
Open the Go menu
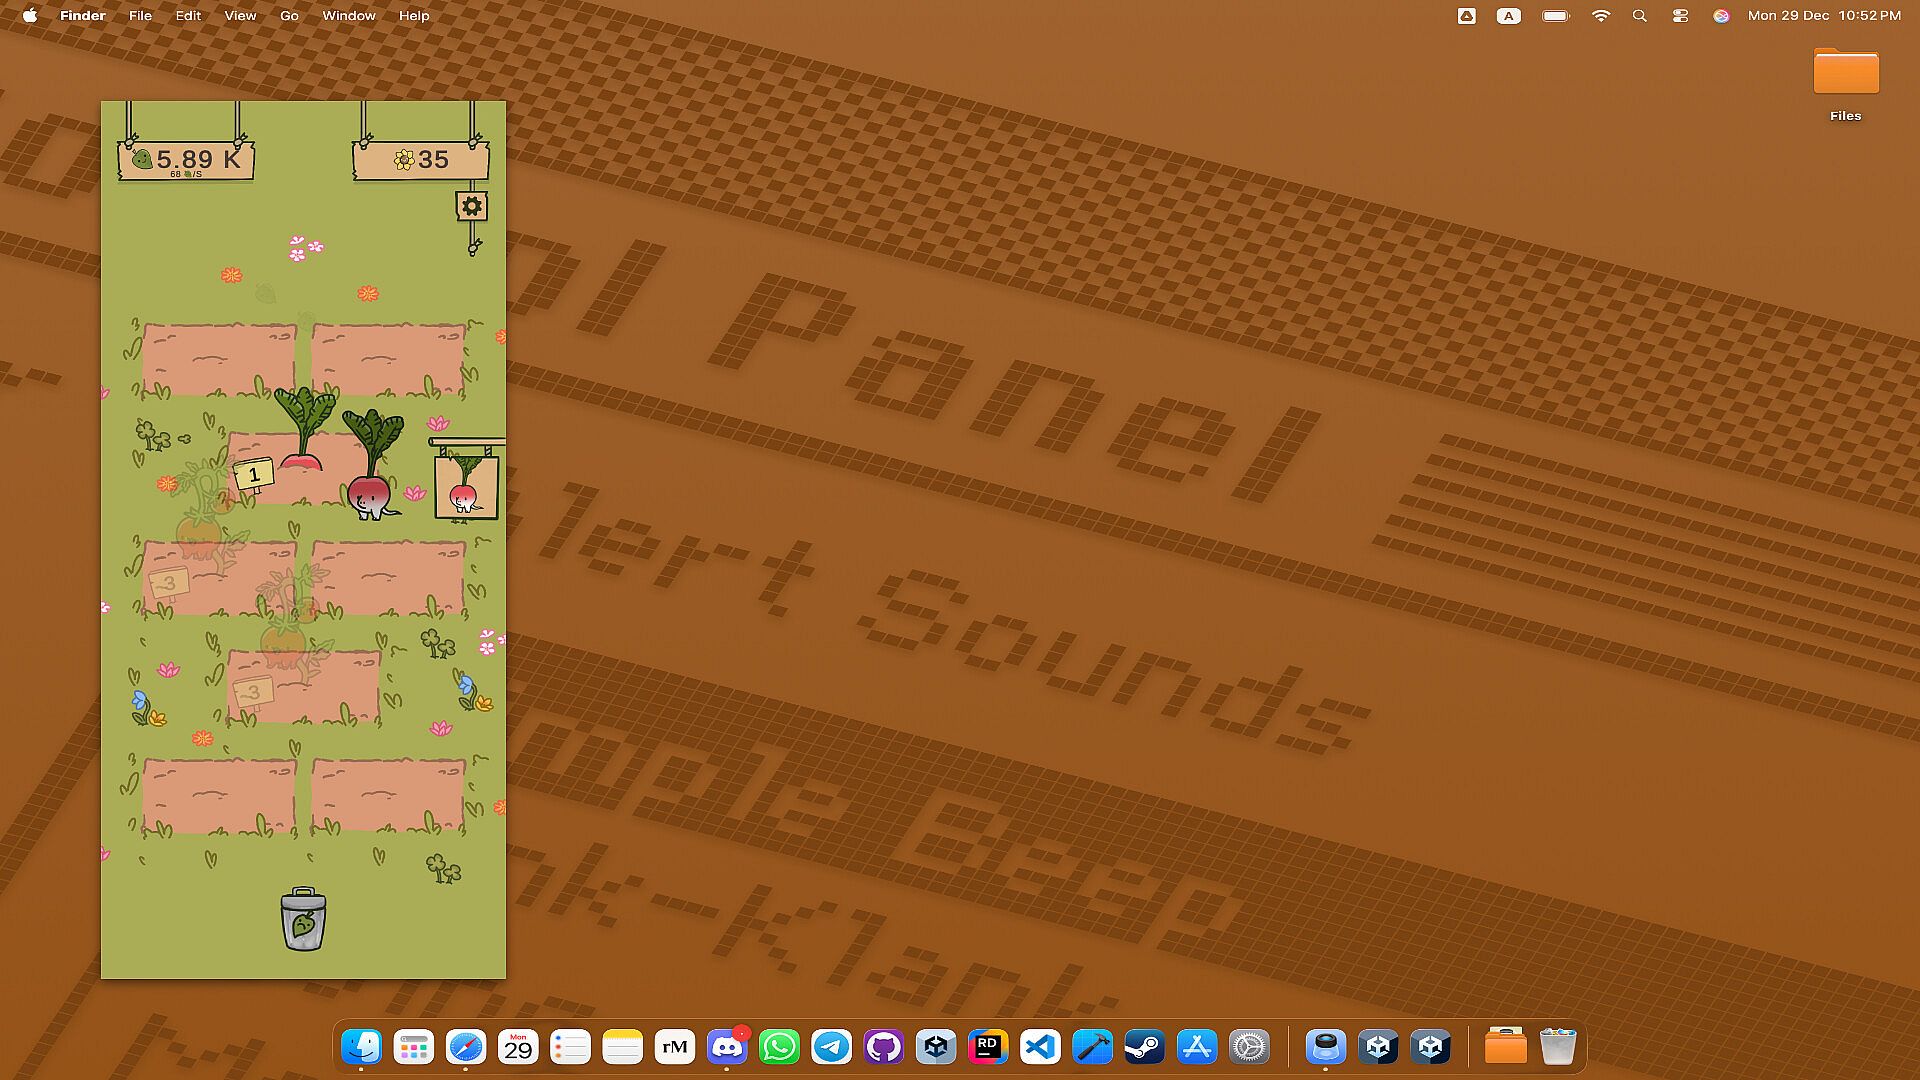pyautogui.click(x=289, y=16)
